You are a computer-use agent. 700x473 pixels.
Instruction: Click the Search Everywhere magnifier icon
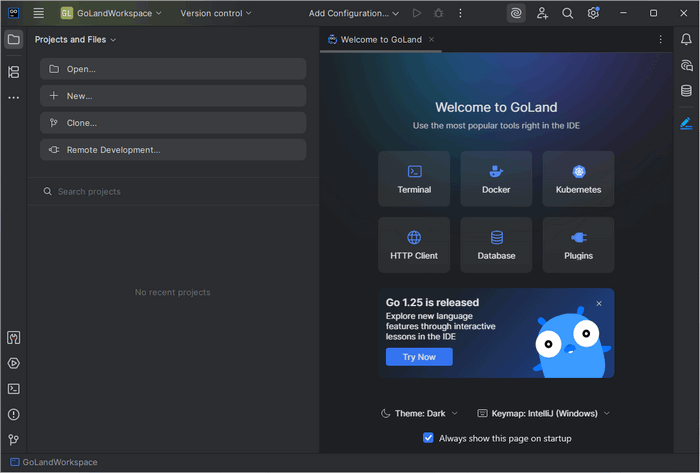(567, 14)
